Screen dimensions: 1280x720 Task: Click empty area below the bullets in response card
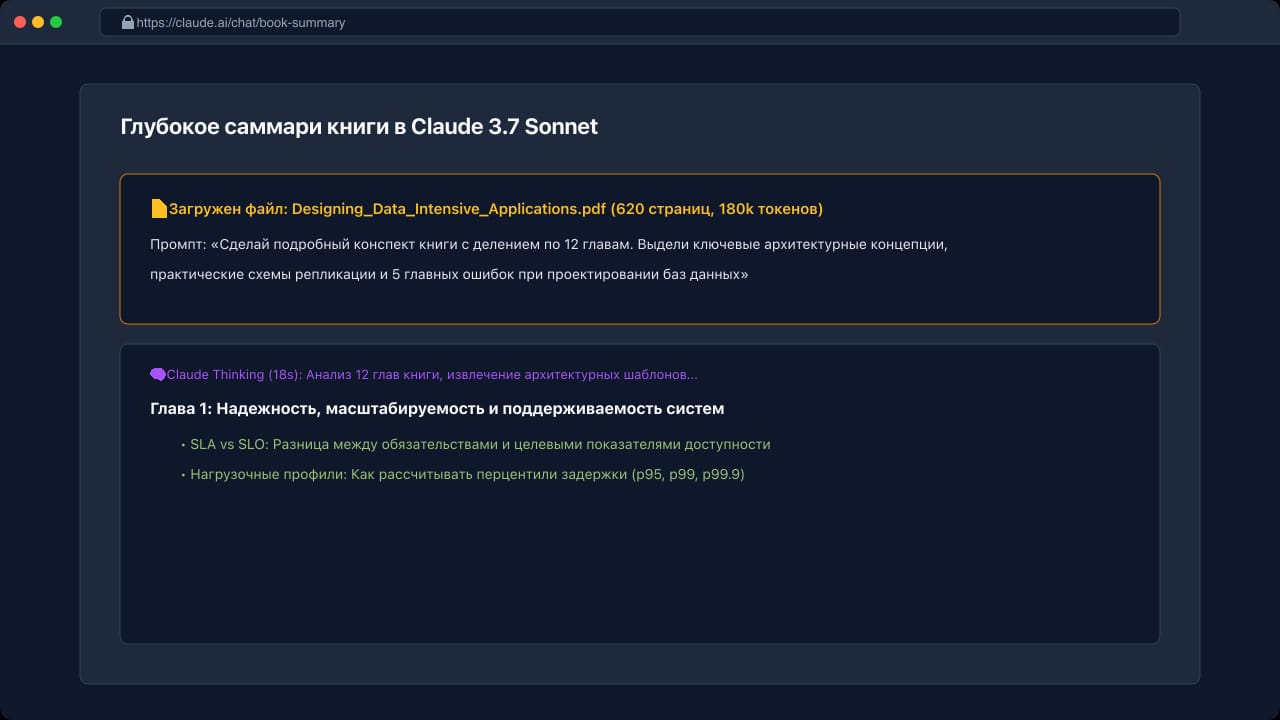(640, 565)
